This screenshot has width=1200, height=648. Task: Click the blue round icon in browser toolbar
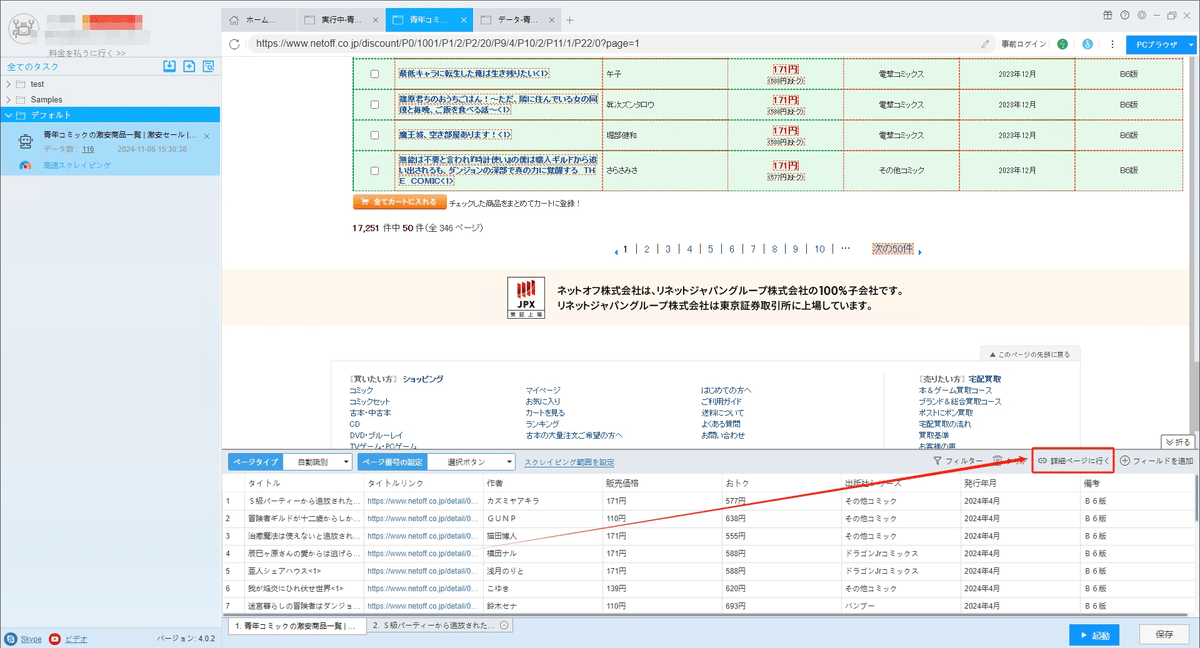click(x=1086, y=44)
